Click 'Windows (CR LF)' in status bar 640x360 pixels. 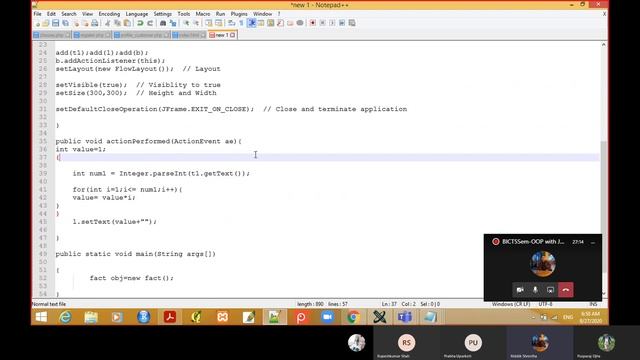tap(511, 304)
